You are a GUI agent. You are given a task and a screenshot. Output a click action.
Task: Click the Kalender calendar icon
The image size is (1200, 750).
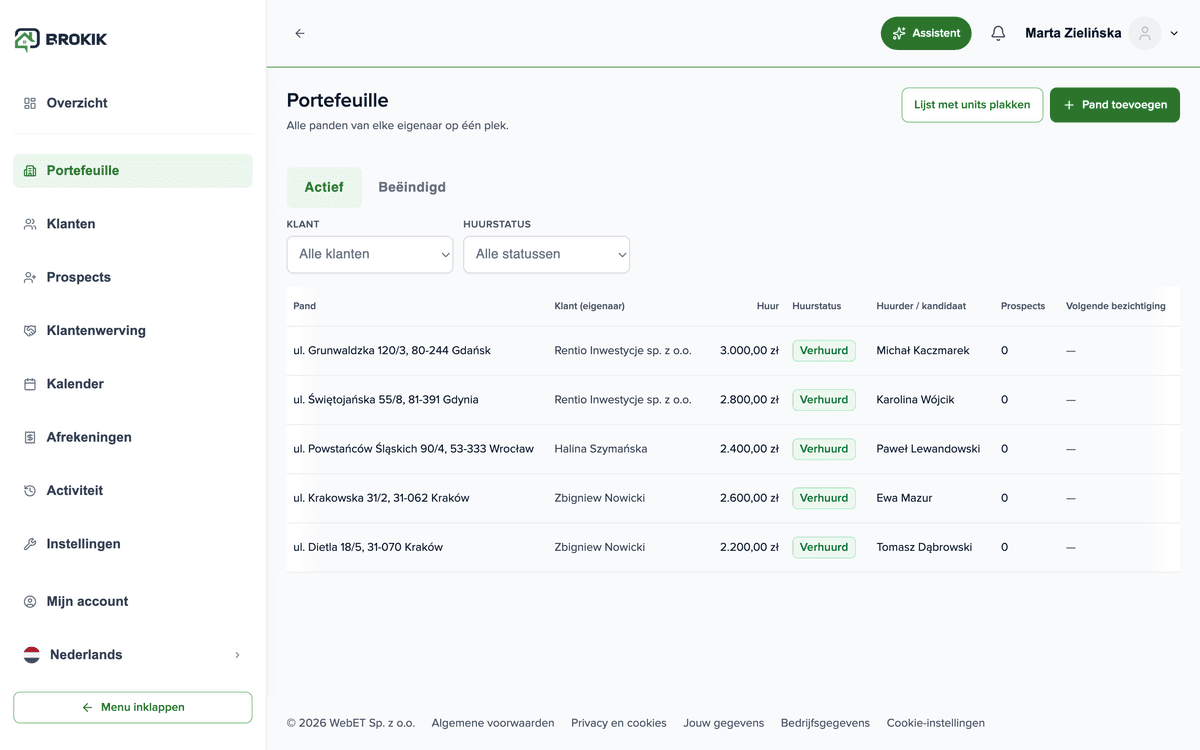(x=30, y=384)
